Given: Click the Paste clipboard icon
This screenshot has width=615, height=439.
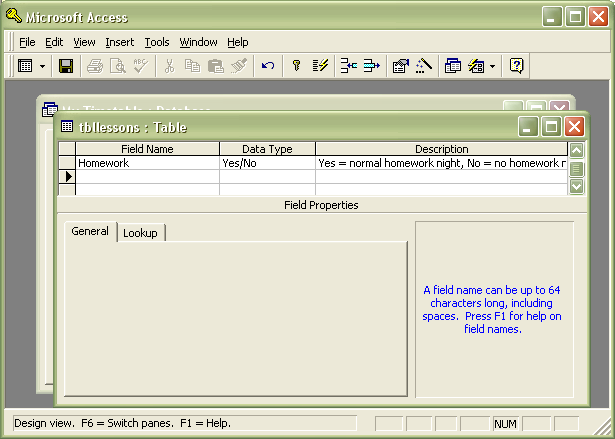Looking at the screenshot, I should click(x=215, y=66).
